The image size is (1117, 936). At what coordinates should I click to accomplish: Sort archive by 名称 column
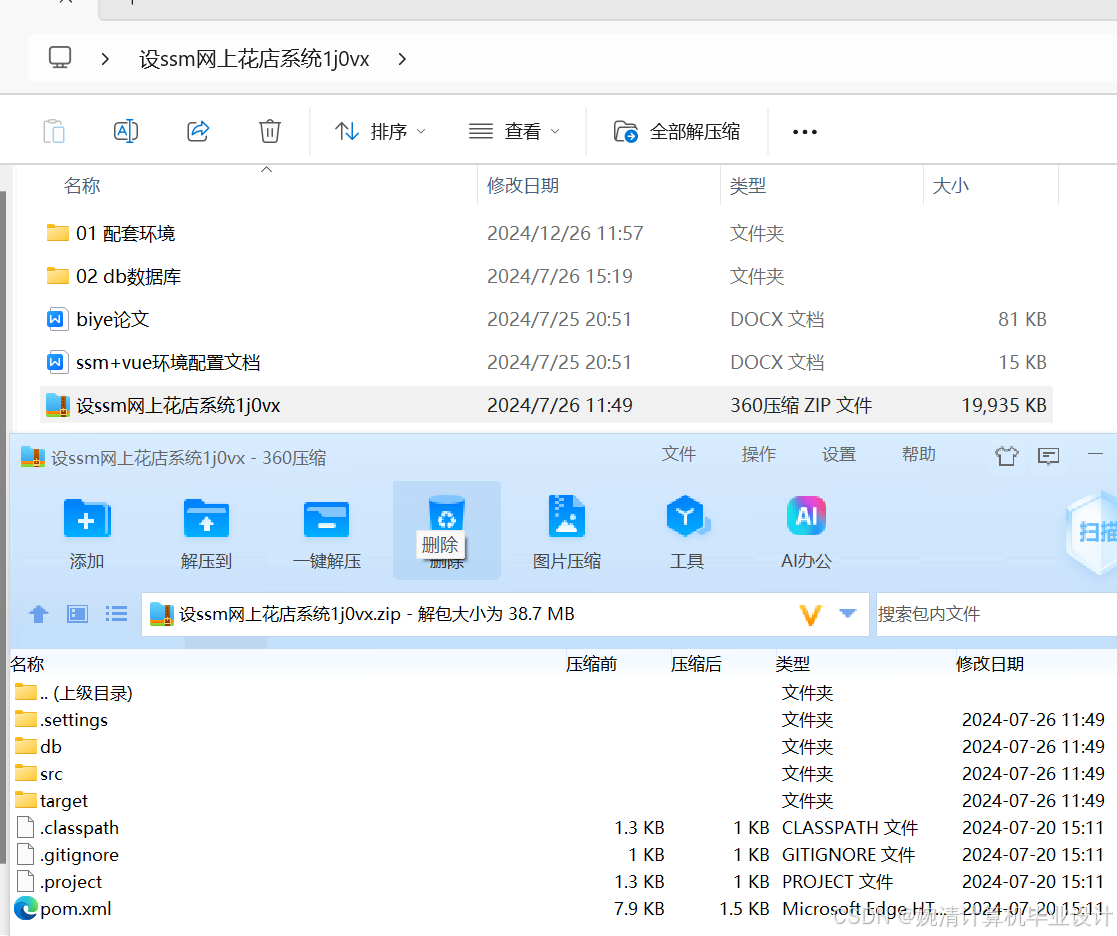(28, 664)
